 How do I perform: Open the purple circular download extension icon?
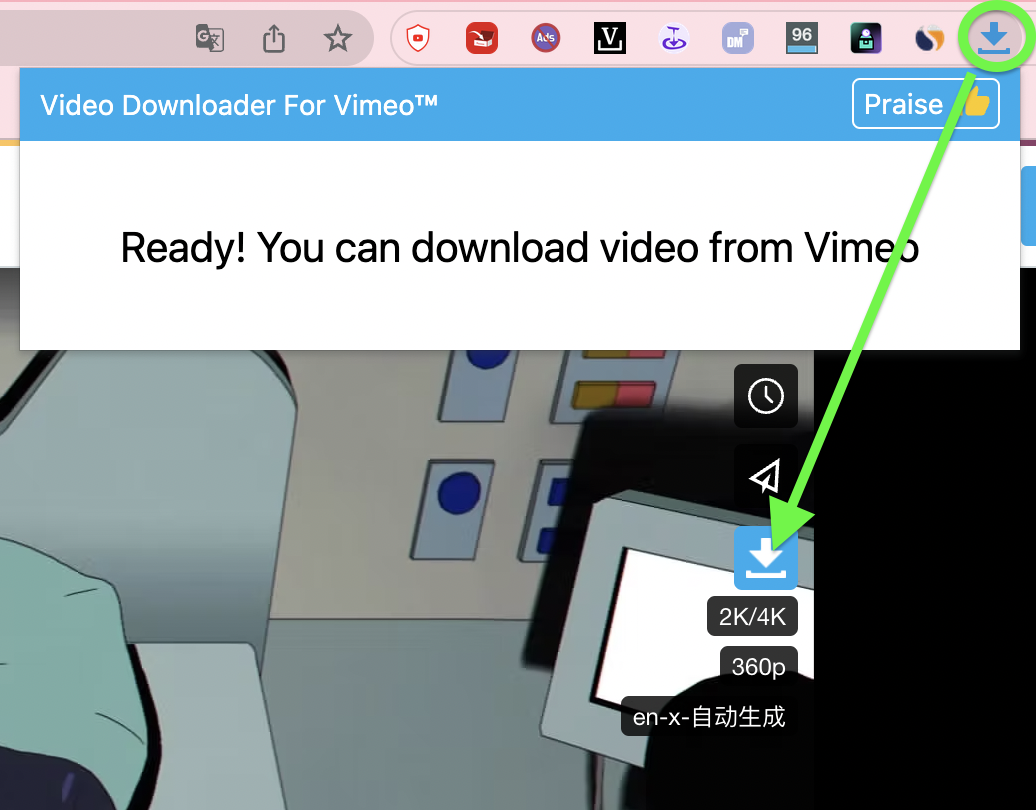click(673, 38)
